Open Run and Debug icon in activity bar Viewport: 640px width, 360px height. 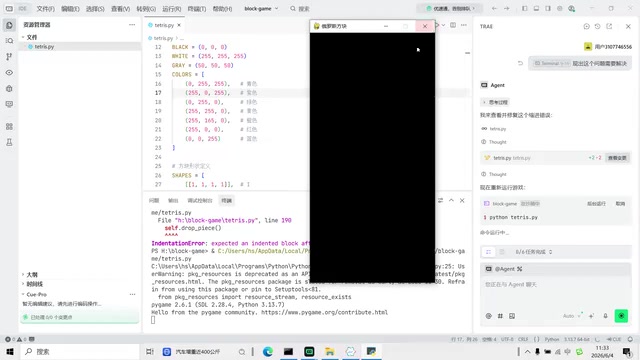coord(9,89)
